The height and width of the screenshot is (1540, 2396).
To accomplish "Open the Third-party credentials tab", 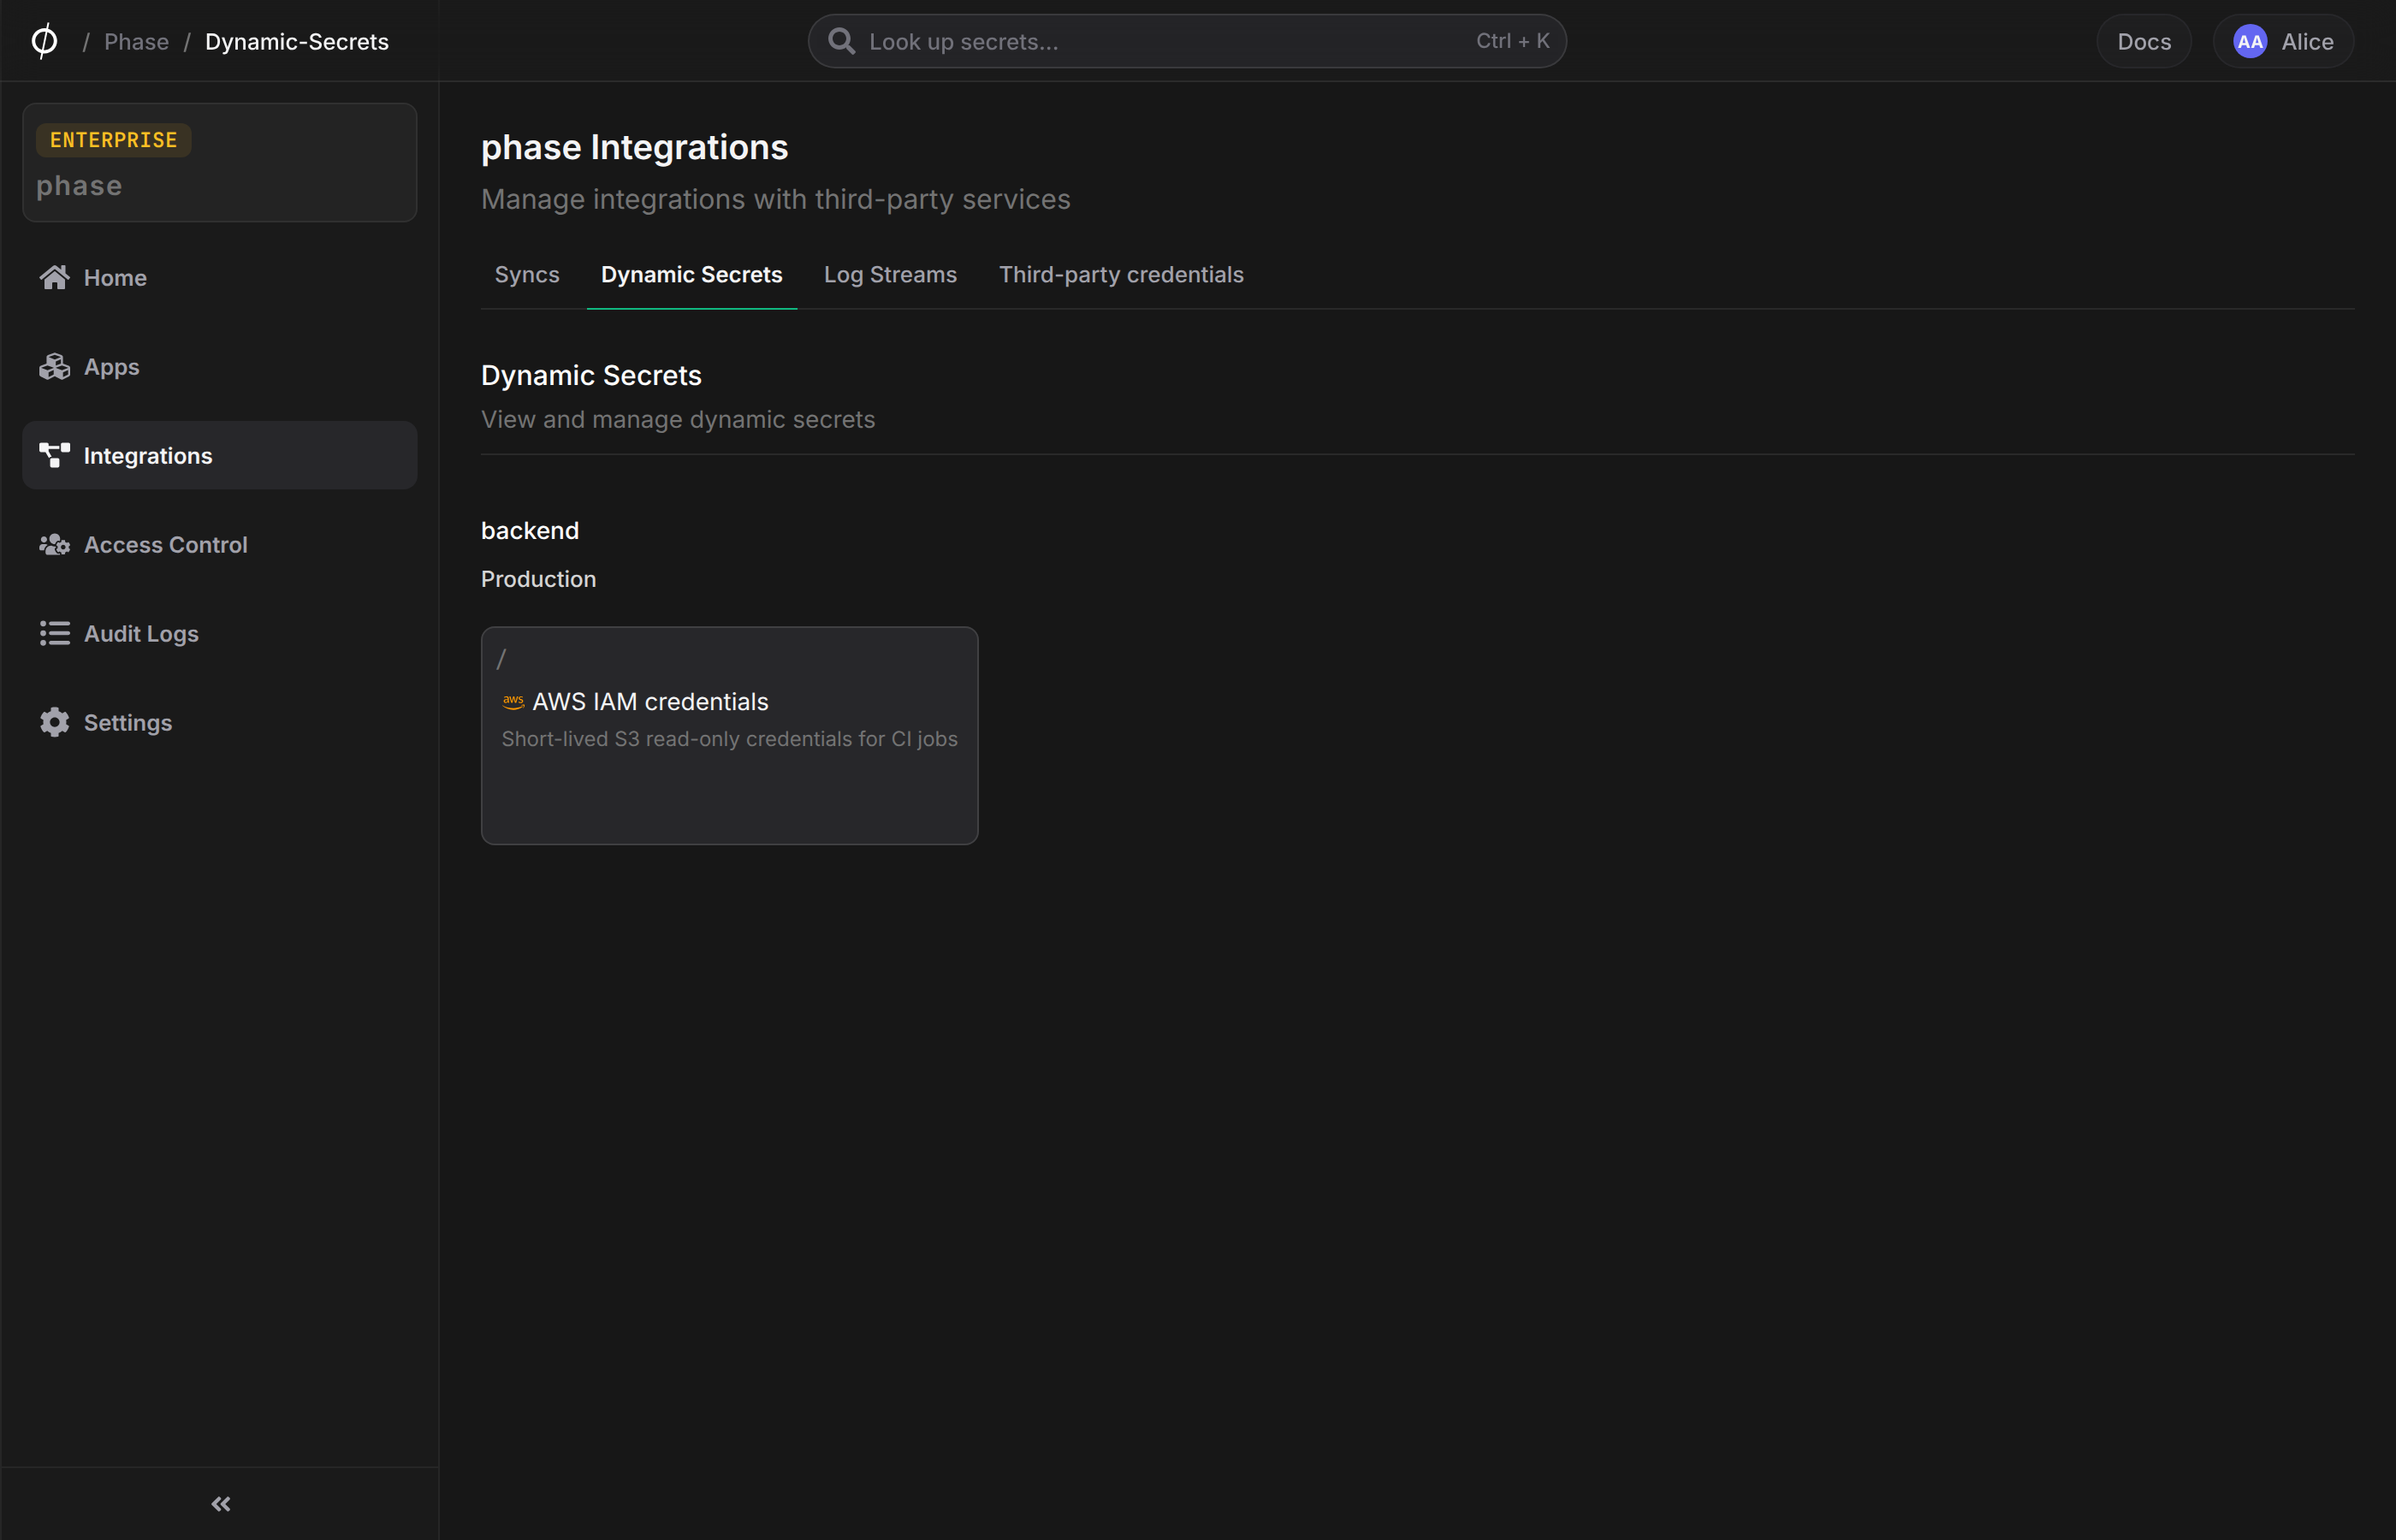I will click(1121, 275).
